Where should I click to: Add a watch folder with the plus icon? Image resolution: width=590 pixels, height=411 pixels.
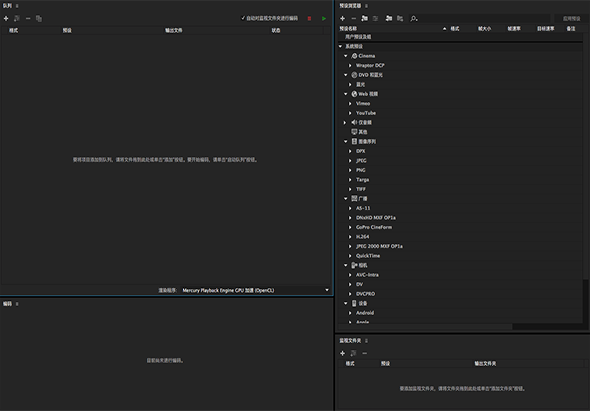pyautogui.click(x=342, y=353)
